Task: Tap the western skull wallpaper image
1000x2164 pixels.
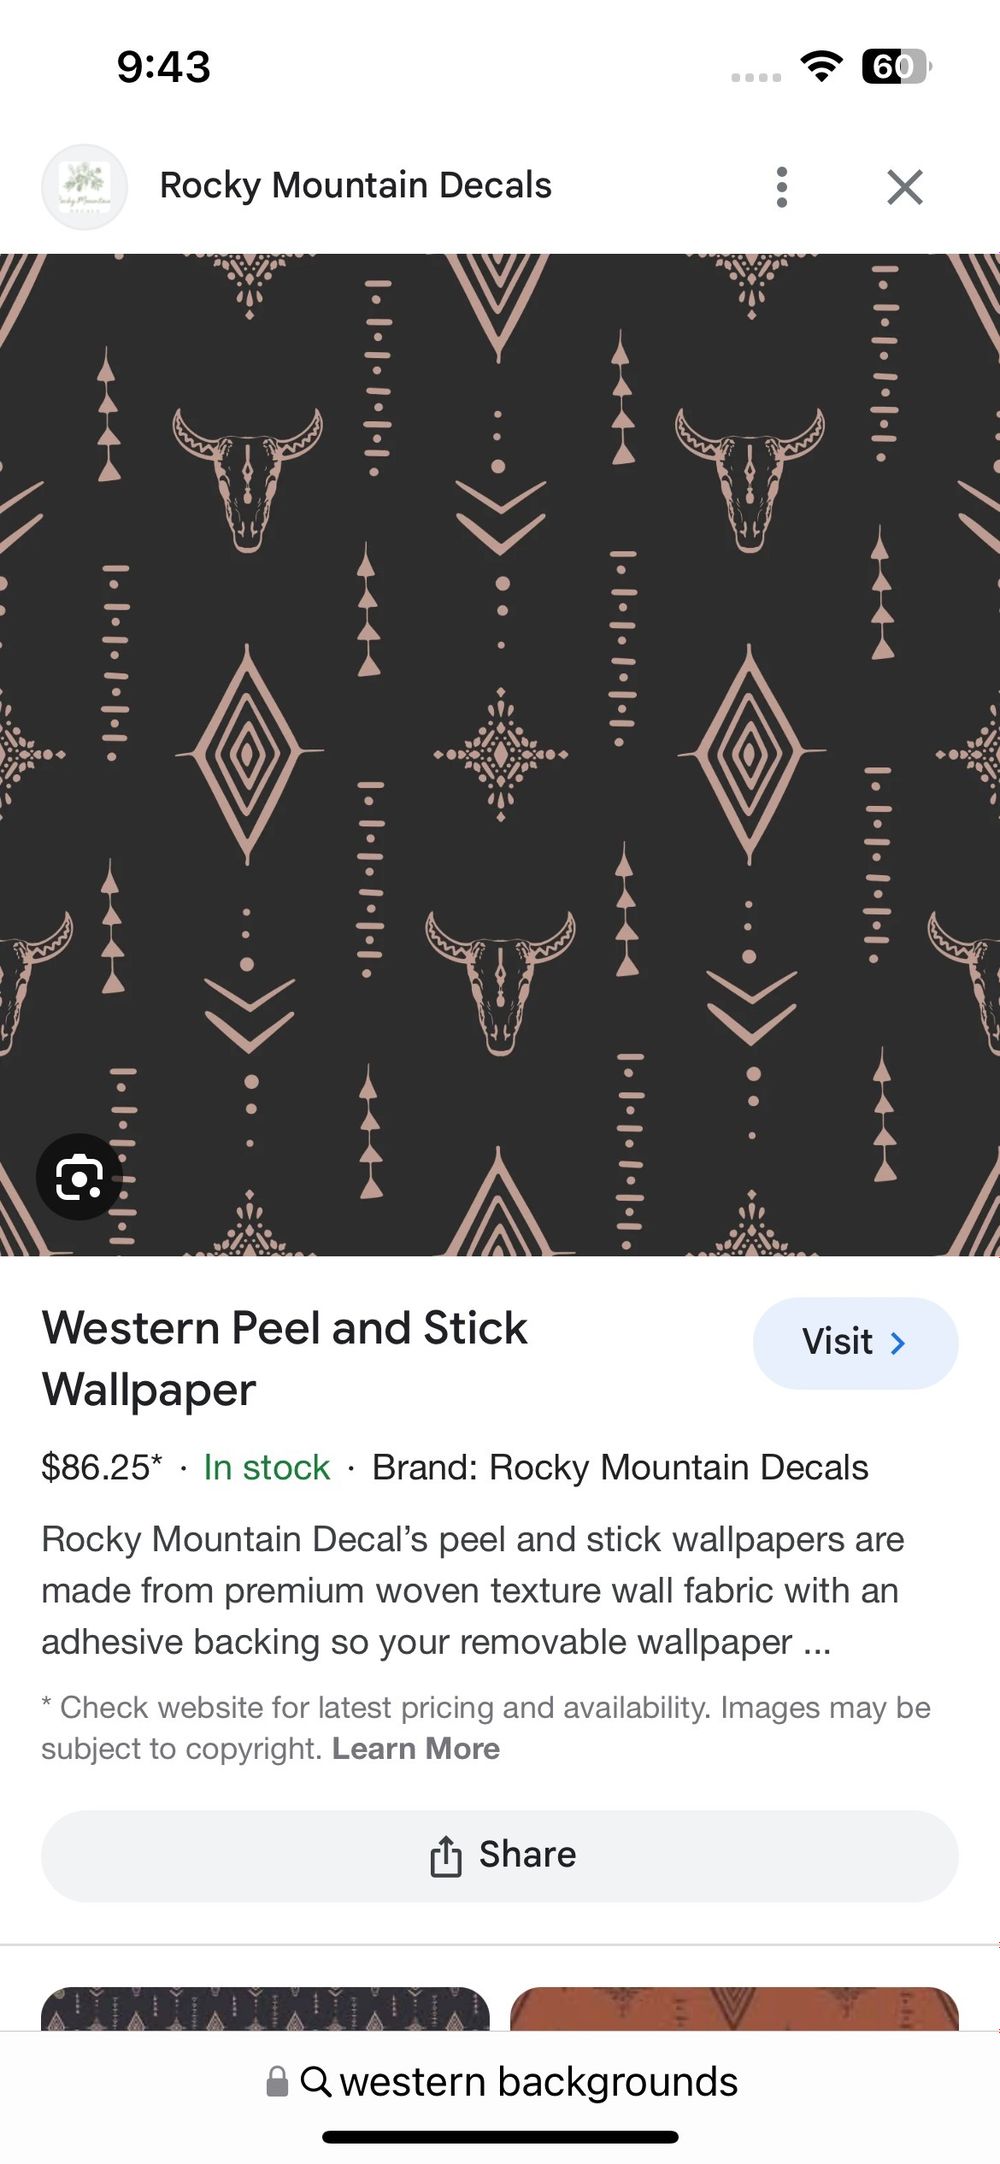Action: (x=500, y=755)
